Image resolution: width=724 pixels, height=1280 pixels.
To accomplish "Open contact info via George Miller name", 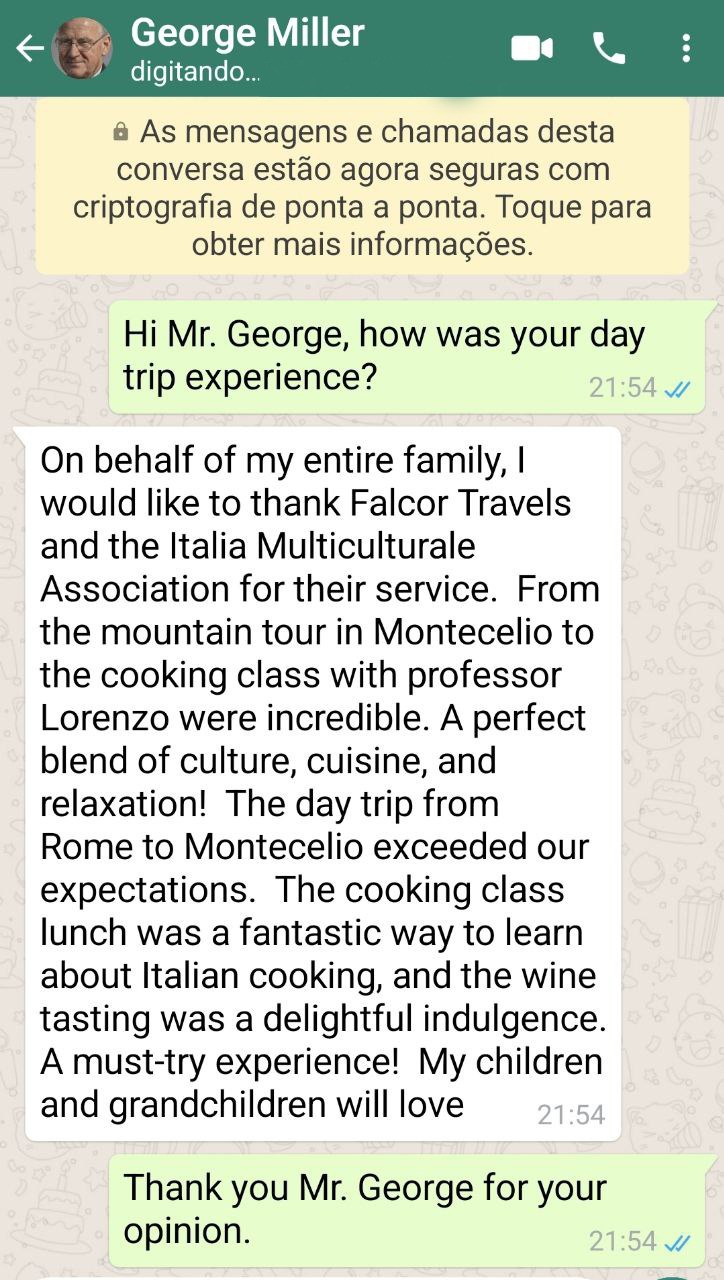I will click(x=247, y=34).
